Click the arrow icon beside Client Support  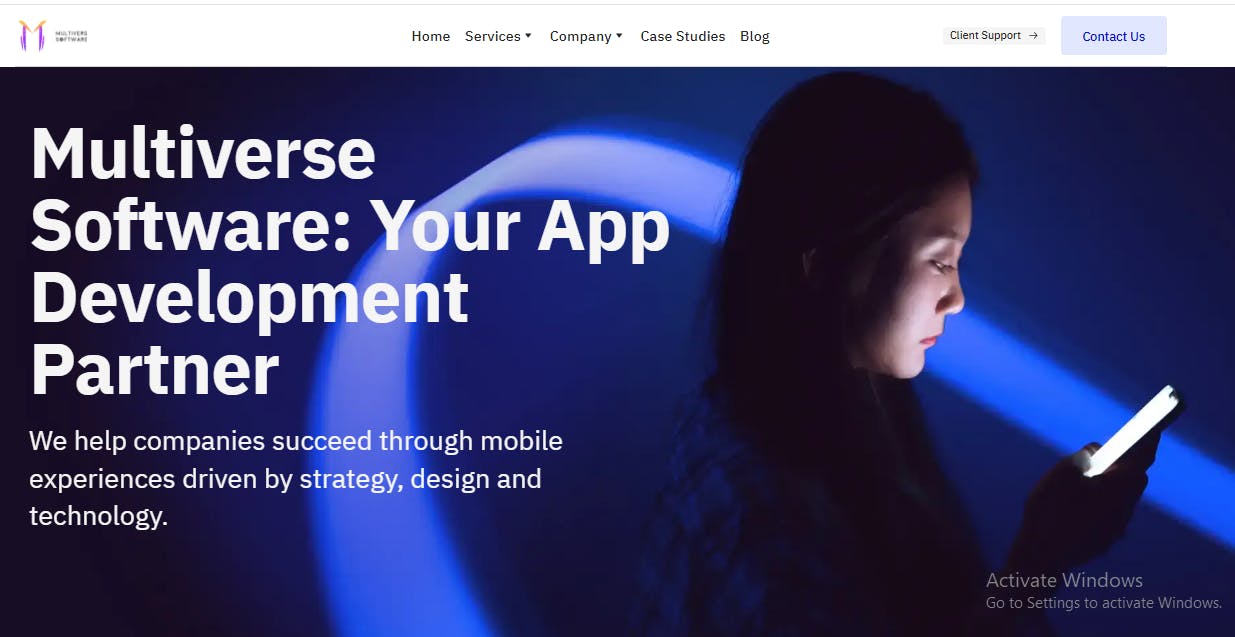1033,35
